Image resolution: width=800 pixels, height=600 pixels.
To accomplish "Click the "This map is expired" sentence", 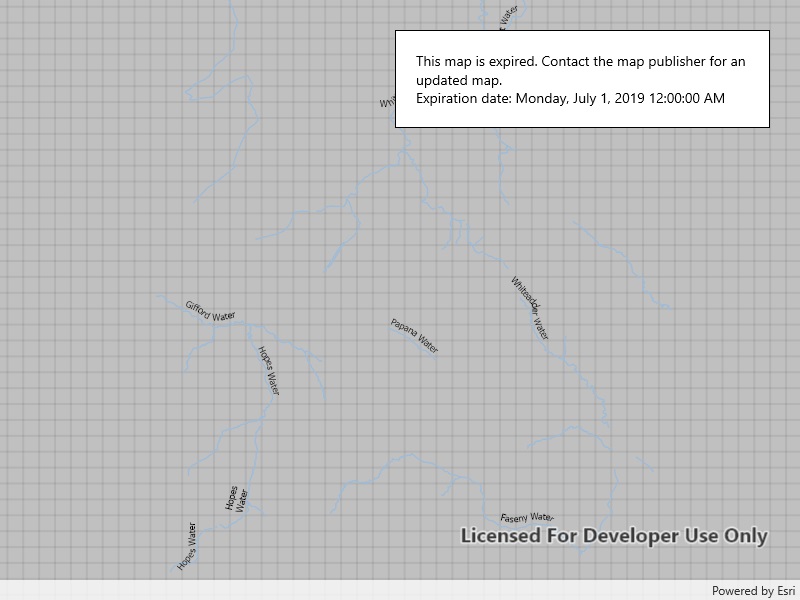I will pyautogui.click(x=477, y=61).
